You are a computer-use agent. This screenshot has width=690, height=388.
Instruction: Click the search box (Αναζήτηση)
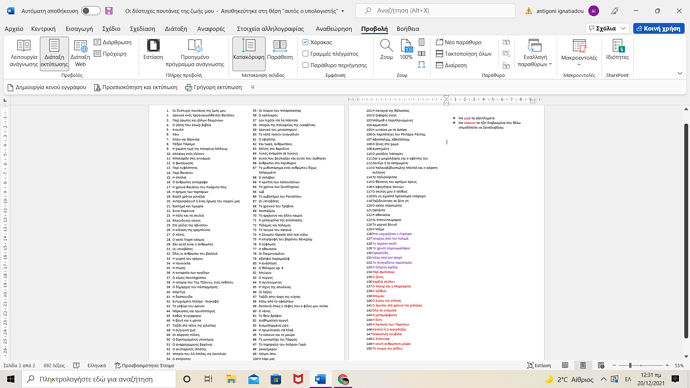point(435,11)
